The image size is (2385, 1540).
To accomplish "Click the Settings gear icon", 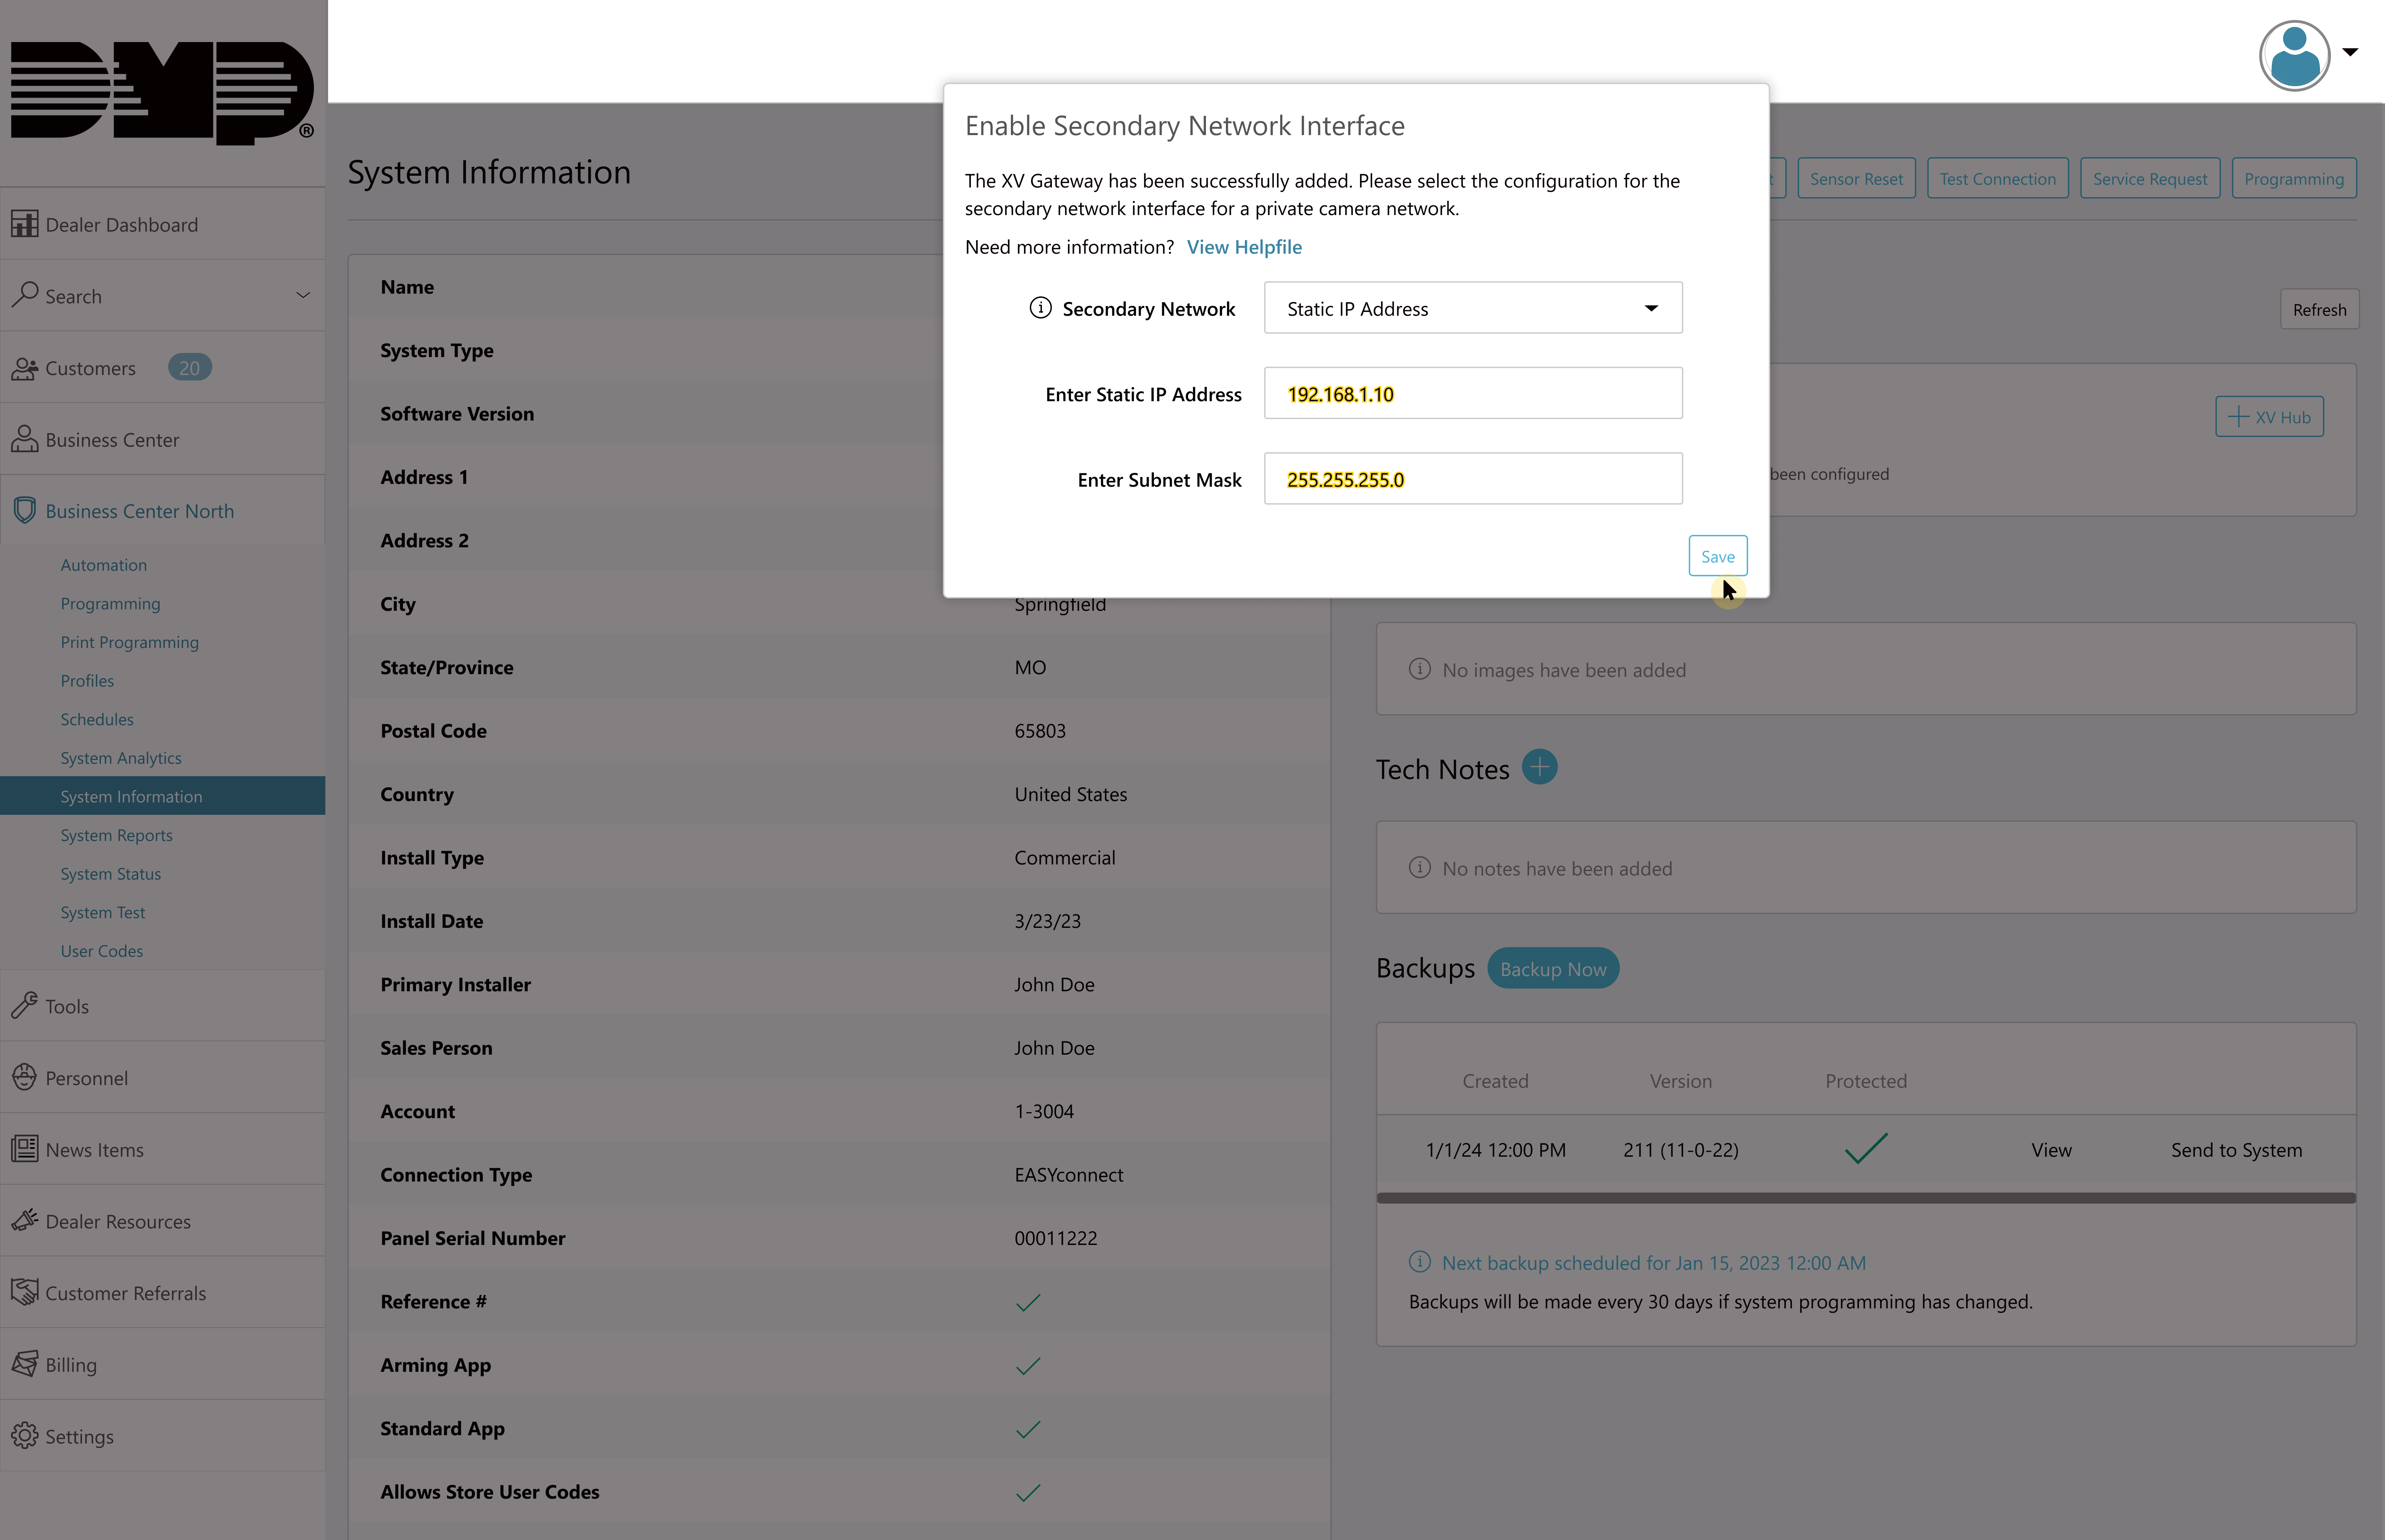I will click(x=25, y=1435).
